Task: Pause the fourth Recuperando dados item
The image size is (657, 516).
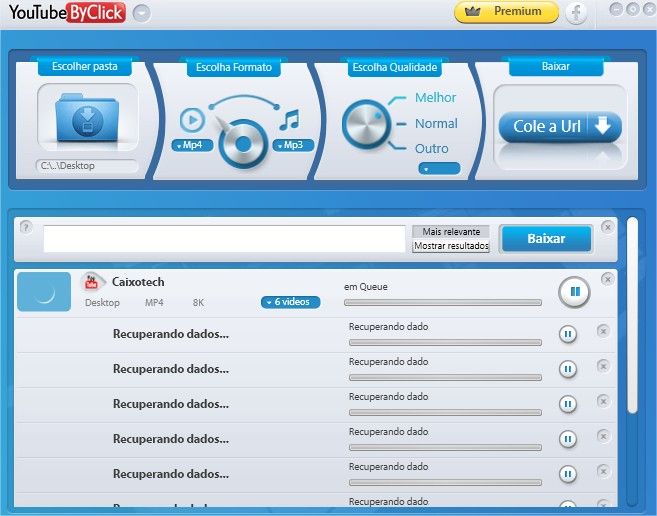Action: click(x=568, y=439)
